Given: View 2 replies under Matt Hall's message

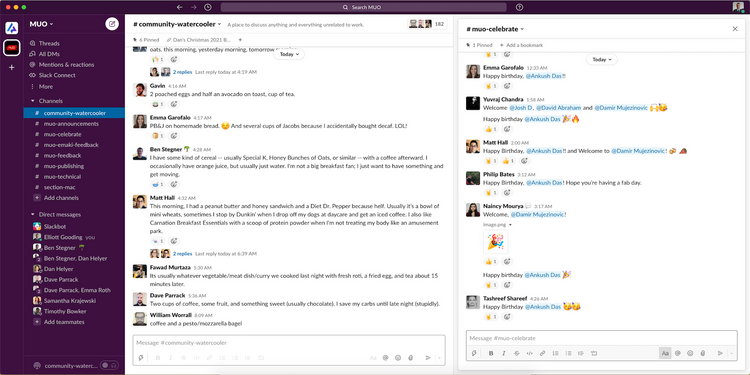Looking at the screenshot, I should [182, 254].
